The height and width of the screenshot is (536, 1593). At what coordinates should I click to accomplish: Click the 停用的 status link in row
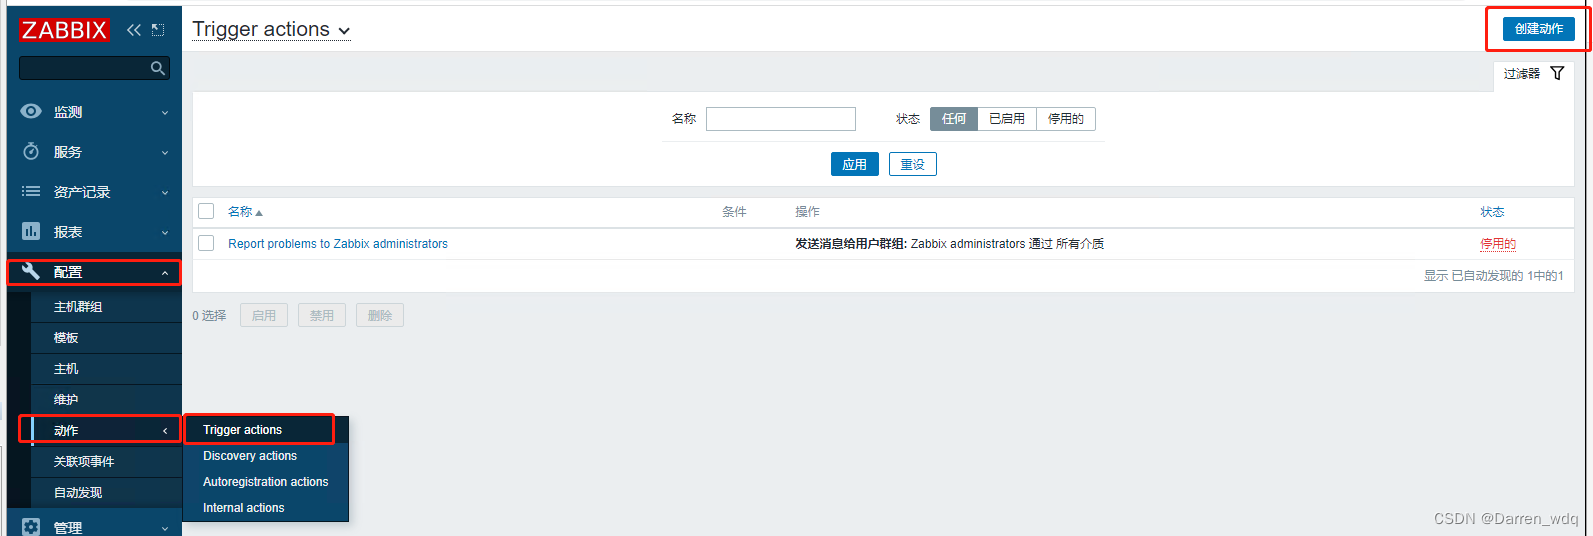(1498, 244)
